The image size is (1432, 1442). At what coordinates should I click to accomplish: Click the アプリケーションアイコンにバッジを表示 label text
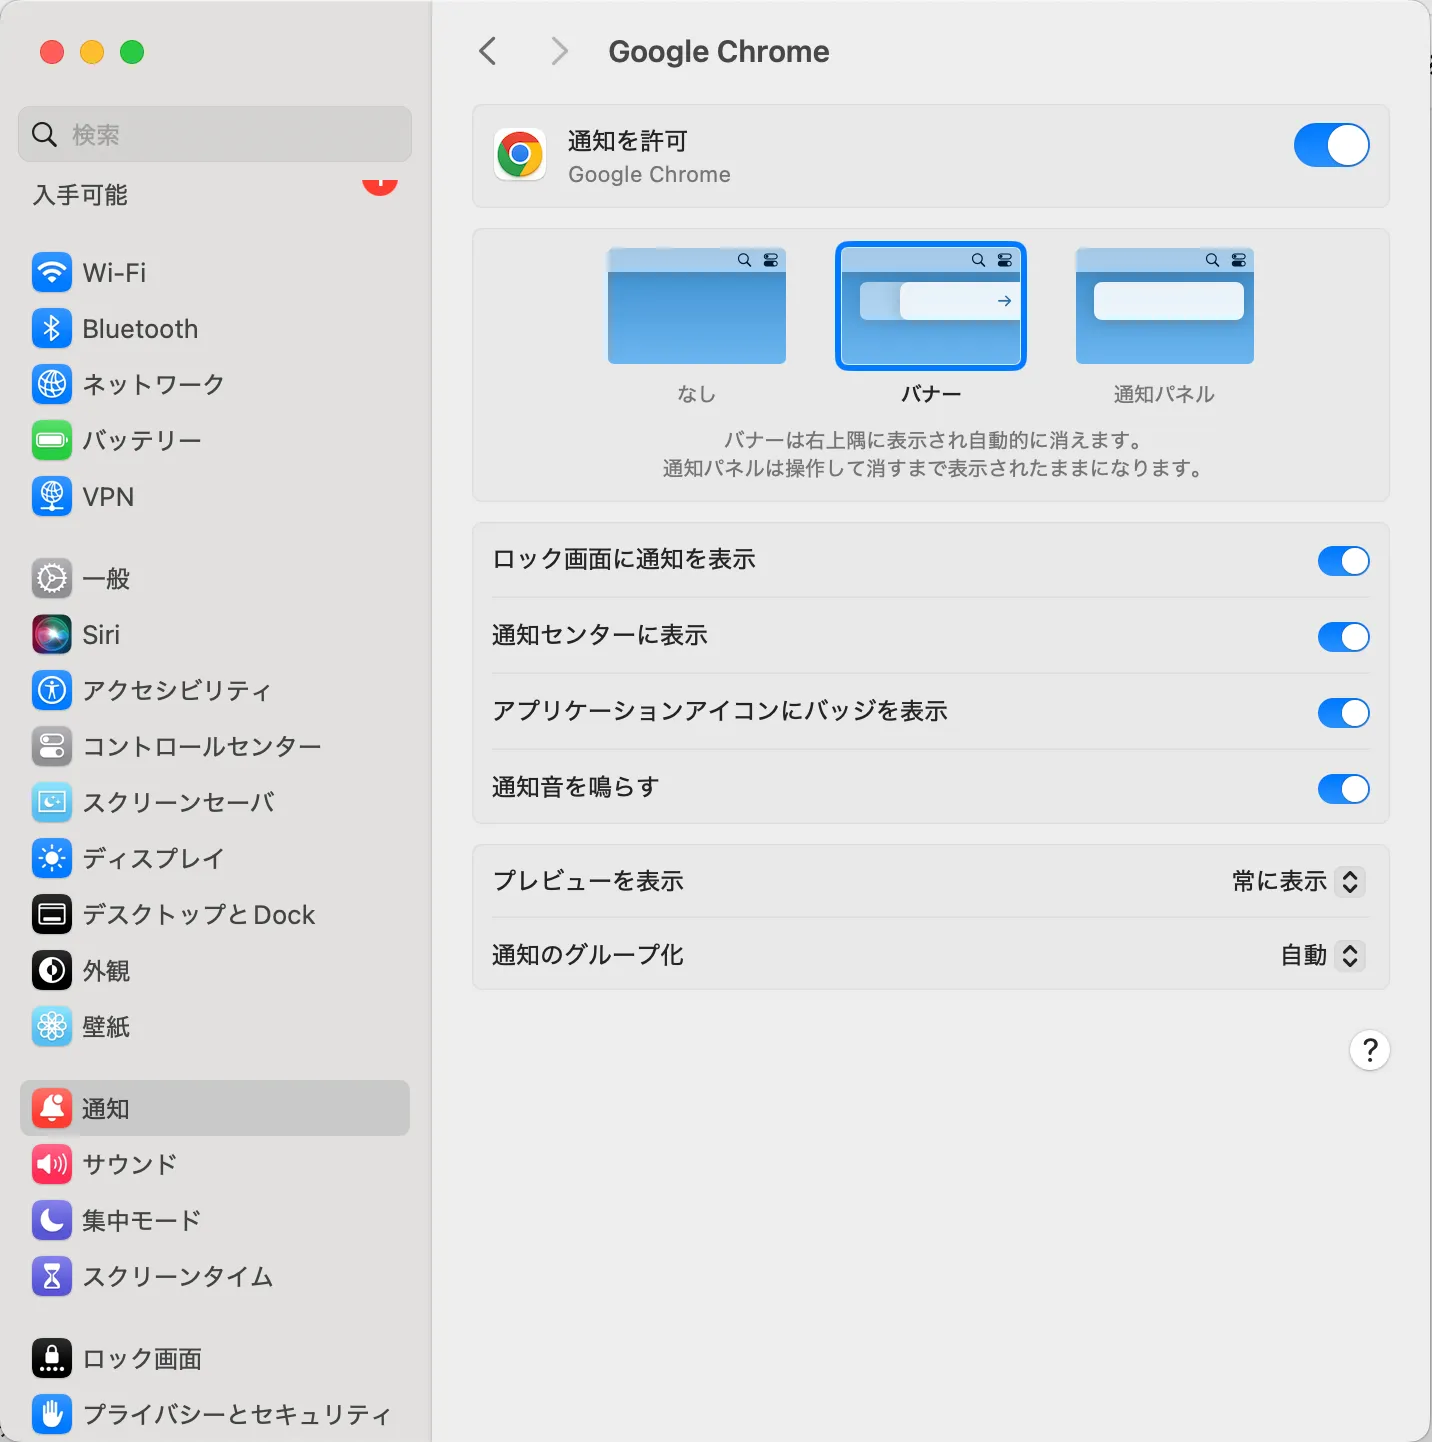click(720, 711)
